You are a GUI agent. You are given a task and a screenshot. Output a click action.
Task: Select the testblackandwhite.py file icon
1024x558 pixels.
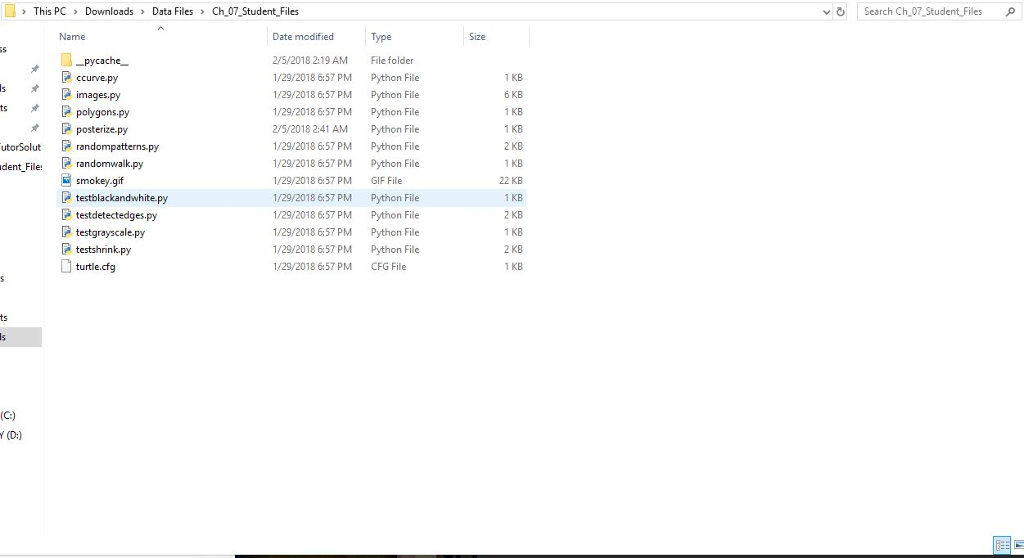[66, 197]
